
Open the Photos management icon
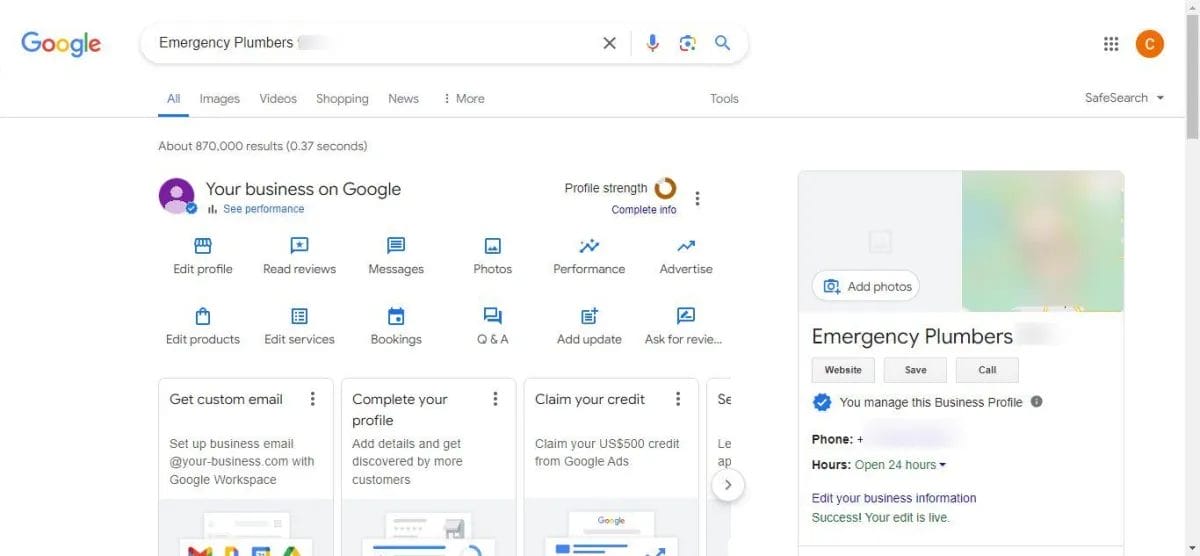(x=492, y=246)
